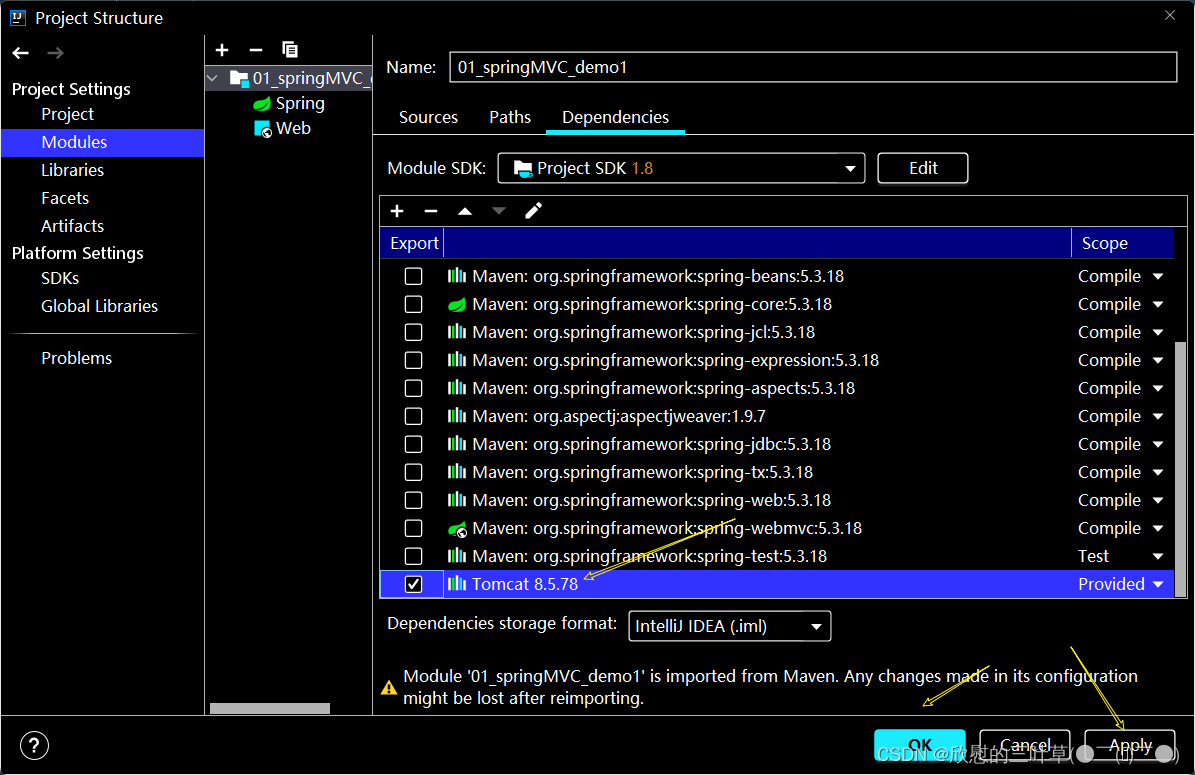Click the Edit SDK button
The height and width of the screenshot is (775, 1195).
(922, 168)
